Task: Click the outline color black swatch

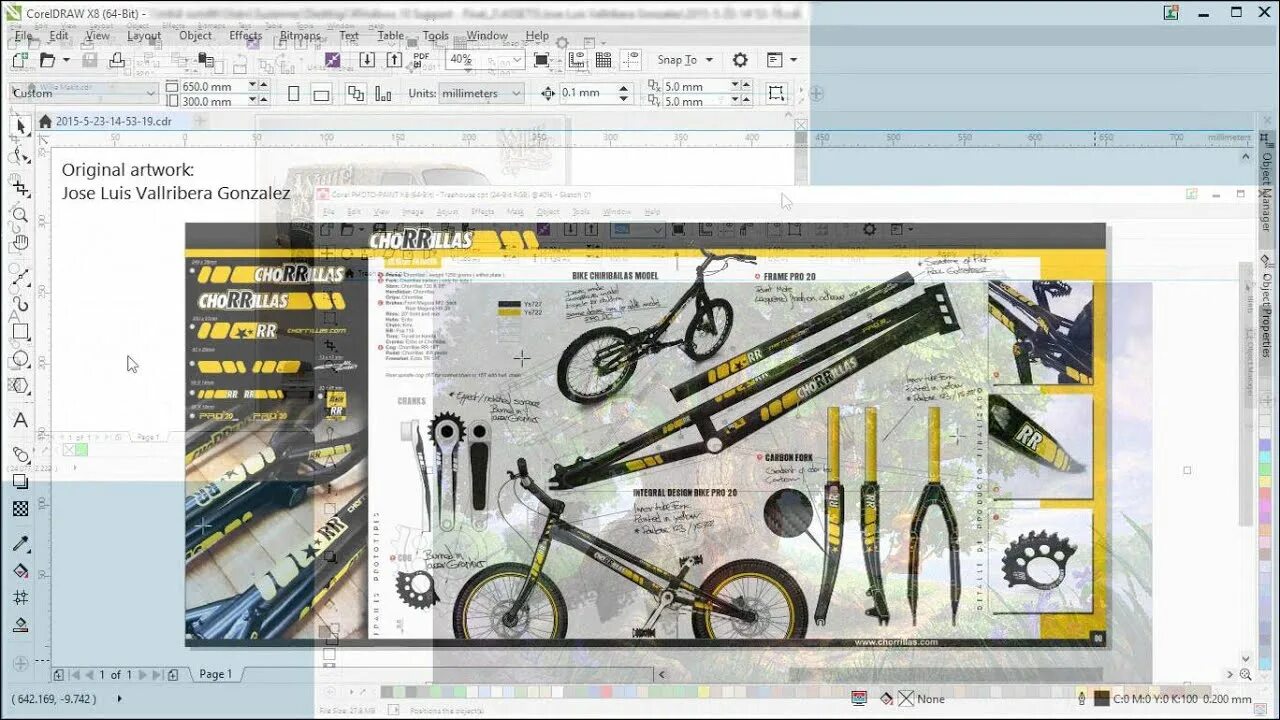Action: [1101, 699]
